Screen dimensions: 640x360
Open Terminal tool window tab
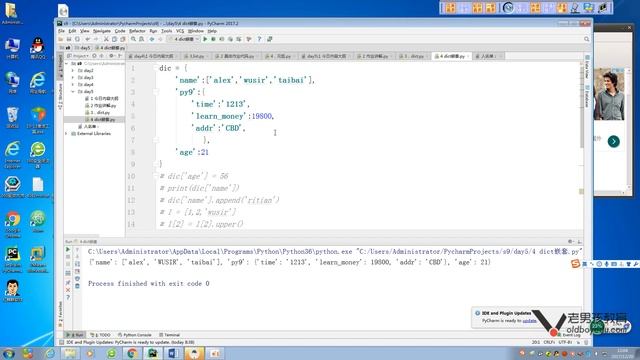click(169, 335)
